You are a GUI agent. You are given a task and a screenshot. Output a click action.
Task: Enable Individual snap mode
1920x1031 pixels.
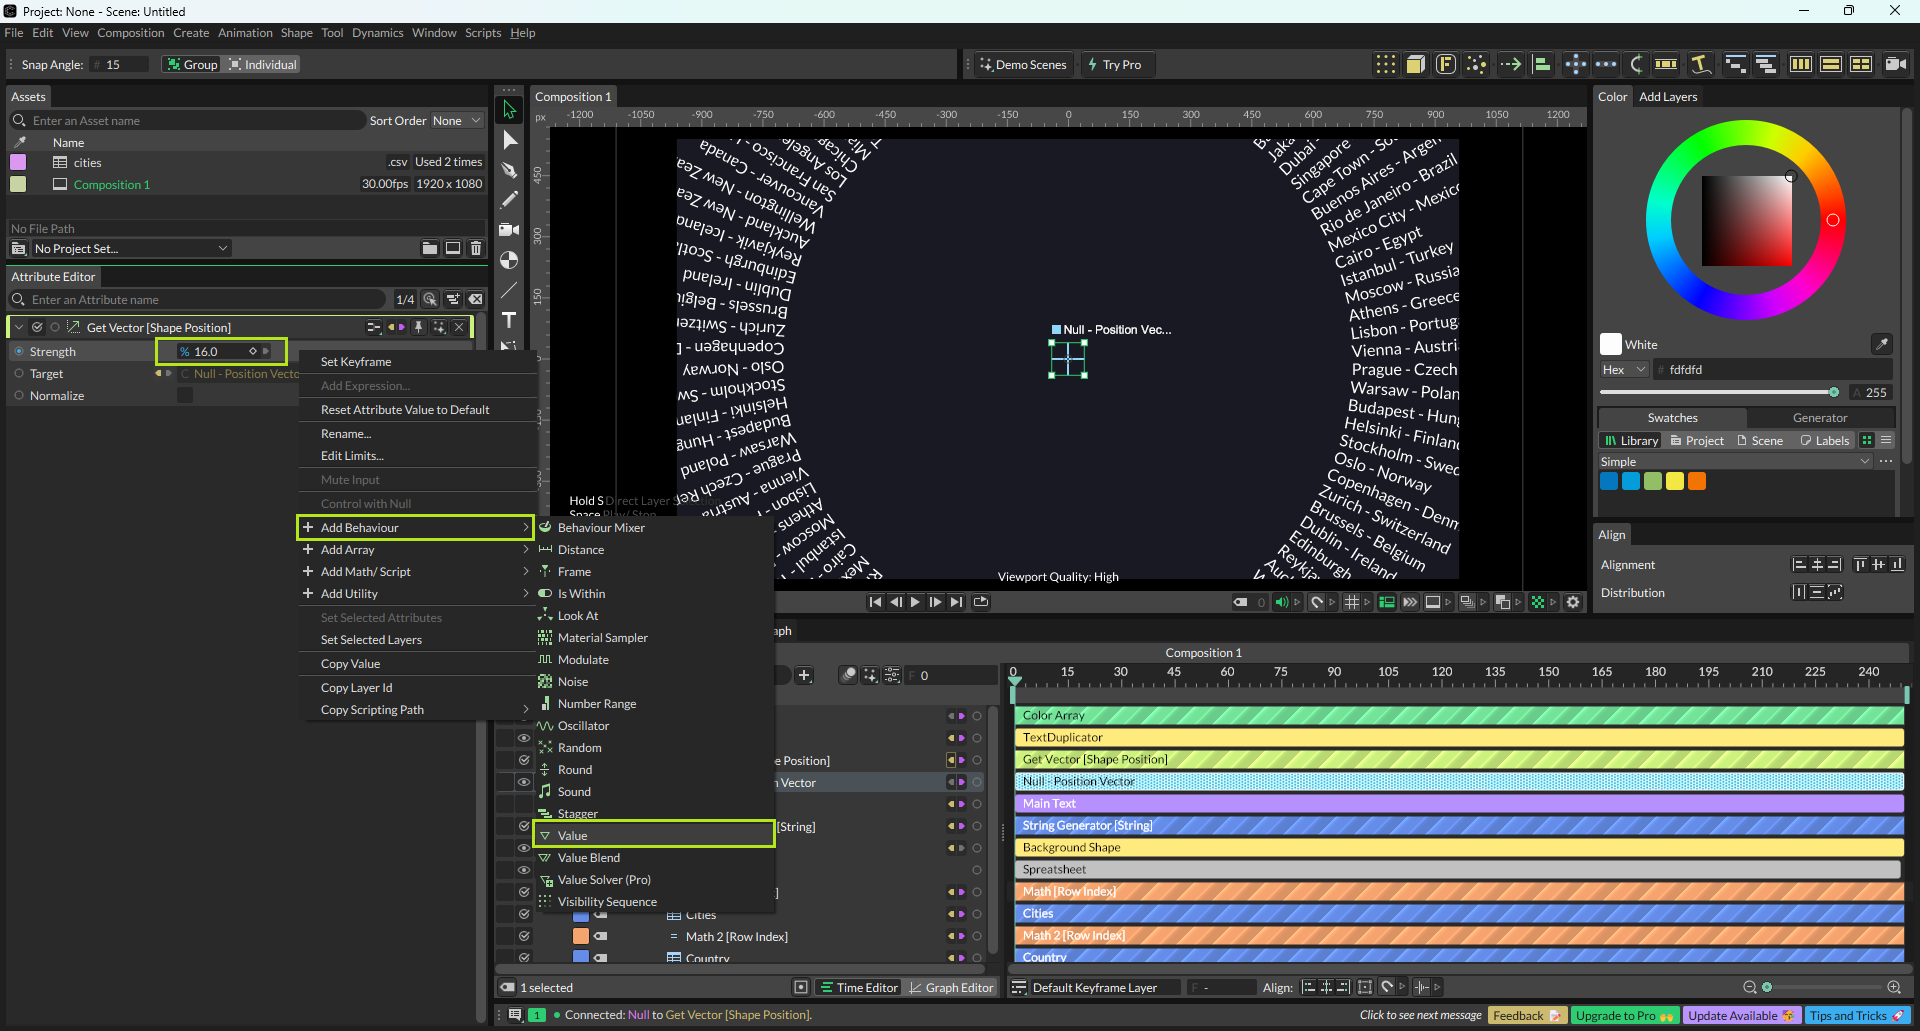262,65
